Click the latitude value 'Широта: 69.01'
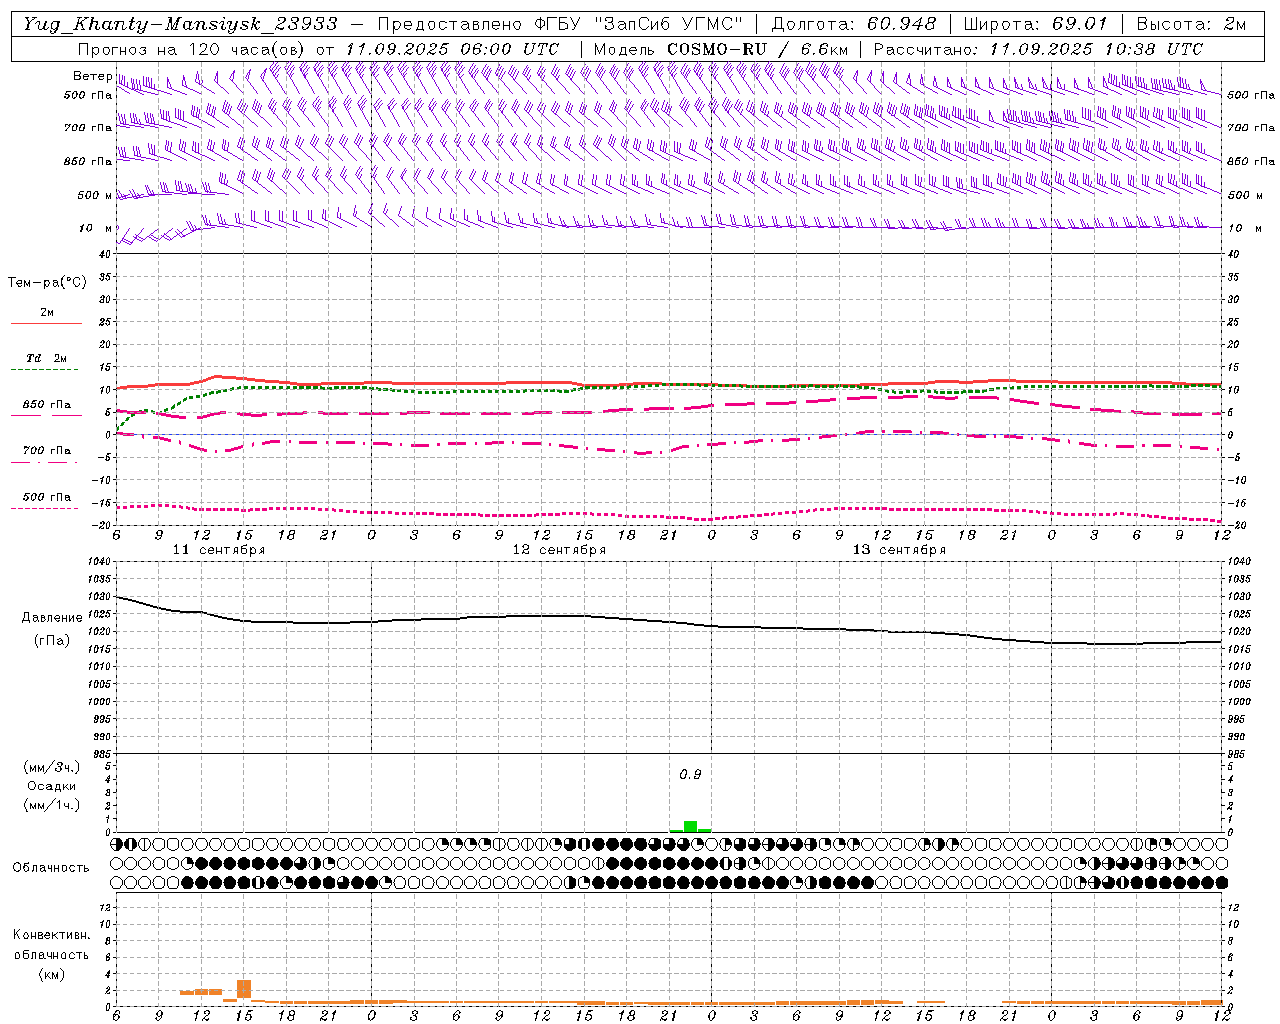 (1035, 24)
